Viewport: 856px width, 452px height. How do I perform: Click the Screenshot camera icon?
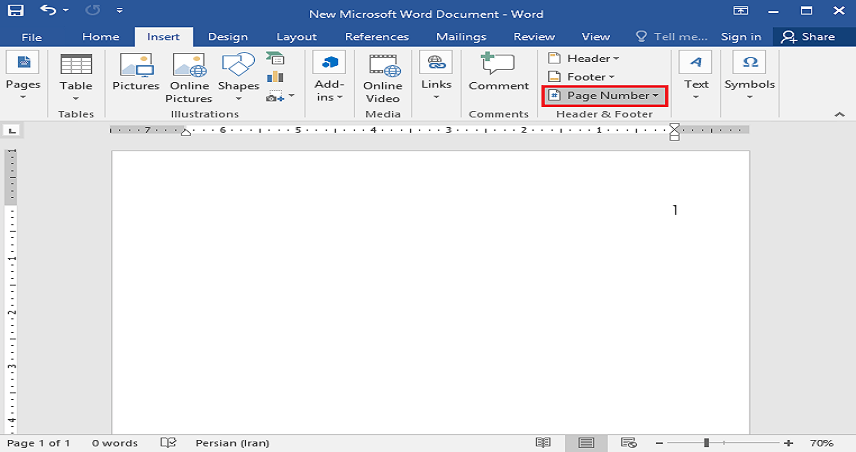[x=276, y=97]
